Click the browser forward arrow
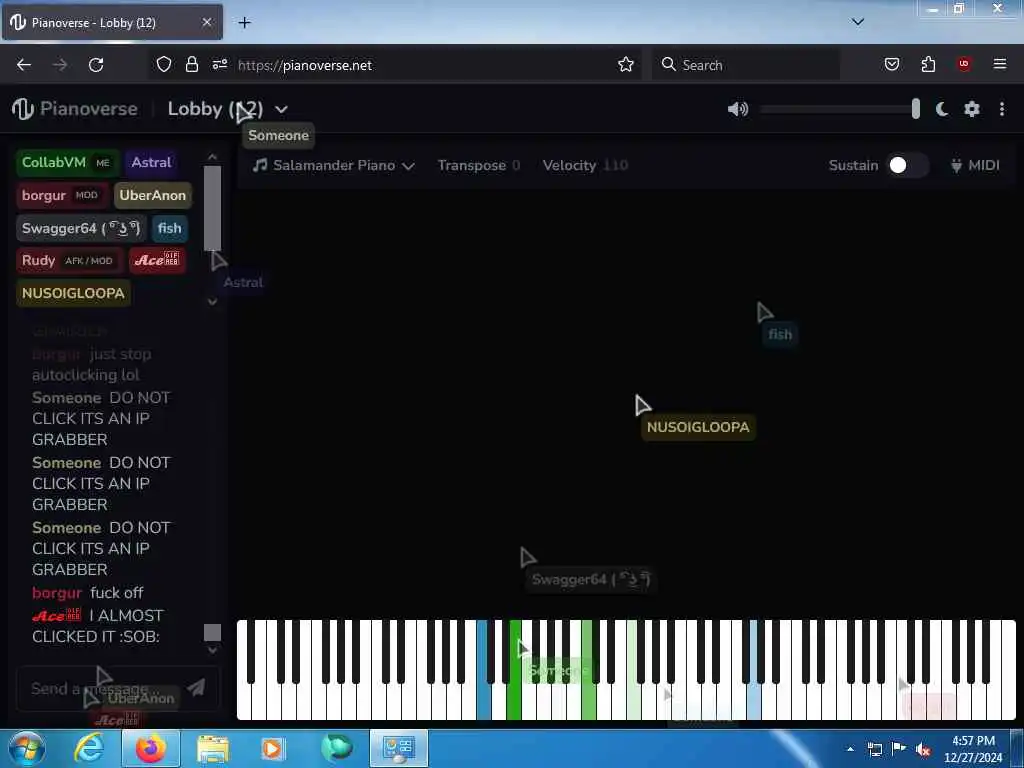Image resolution: width=1024 pixels, height=768 pixels. click(60, 65)
